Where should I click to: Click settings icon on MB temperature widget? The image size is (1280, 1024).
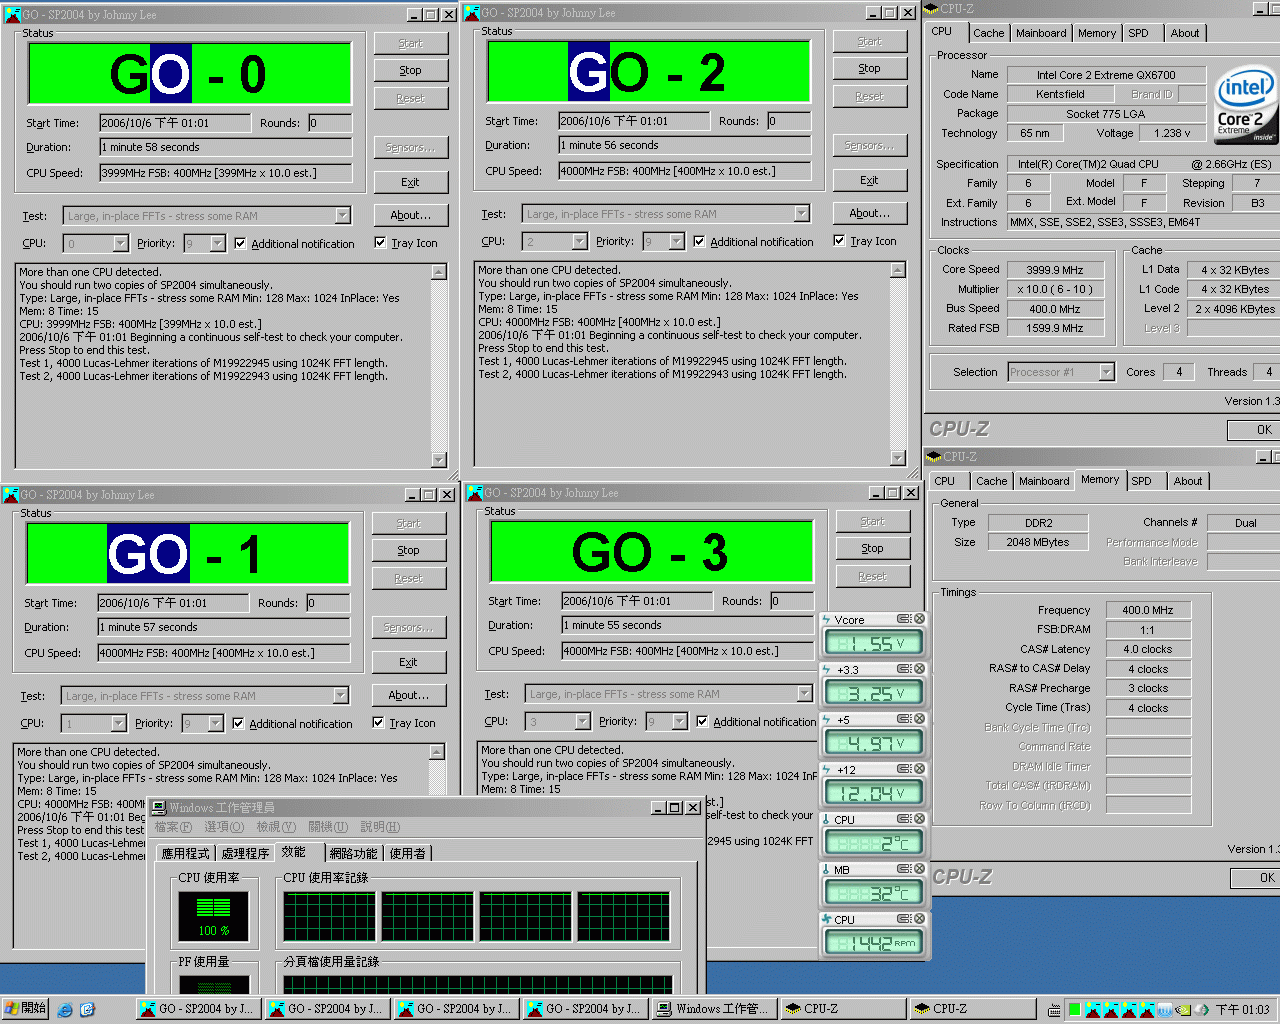coord(904,869)
